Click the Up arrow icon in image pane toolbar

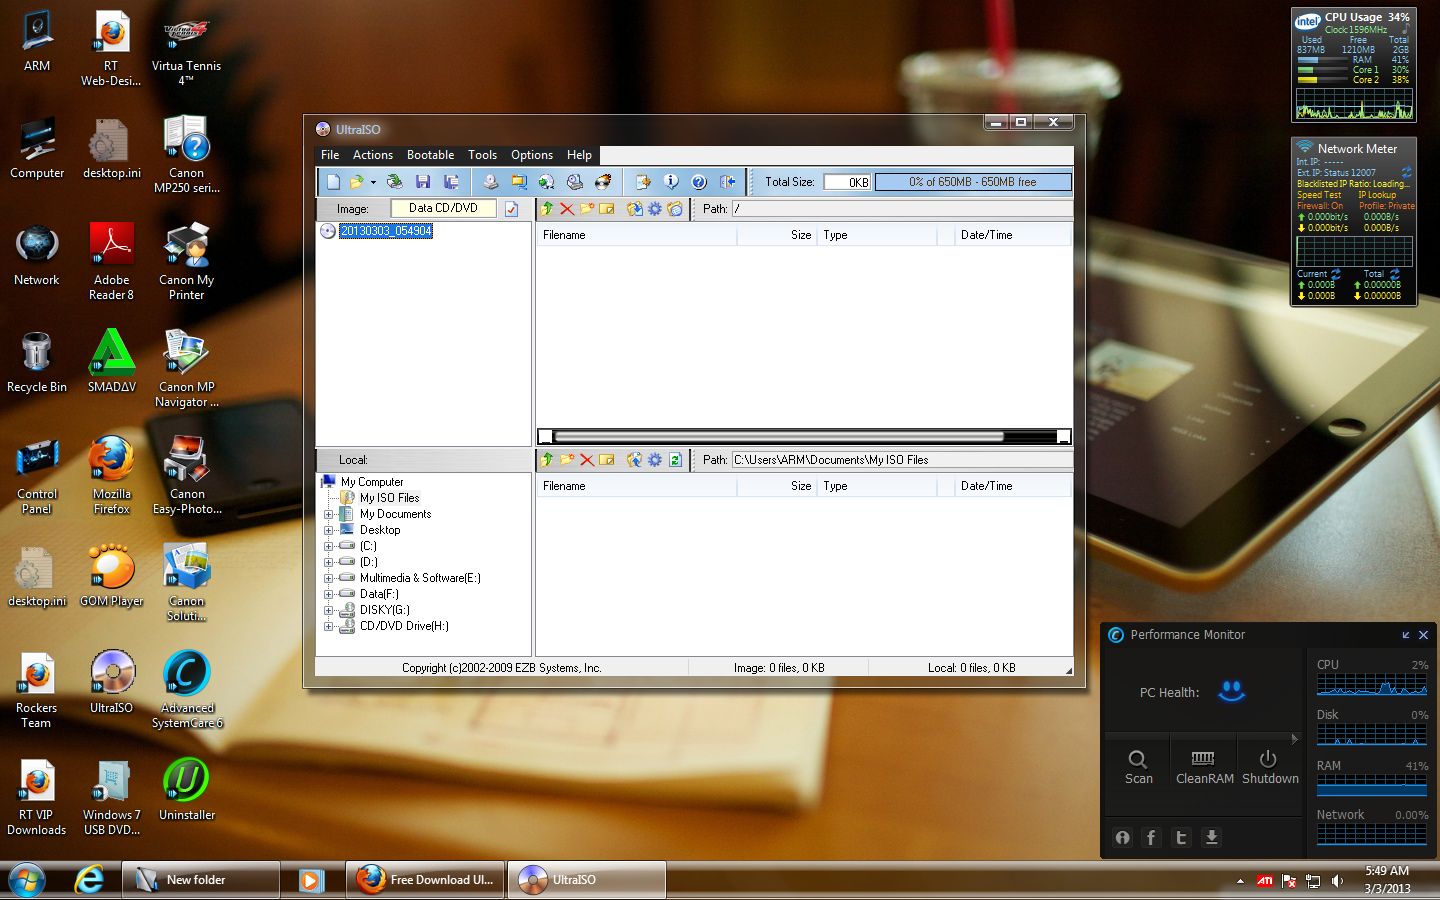coord(547,209)
